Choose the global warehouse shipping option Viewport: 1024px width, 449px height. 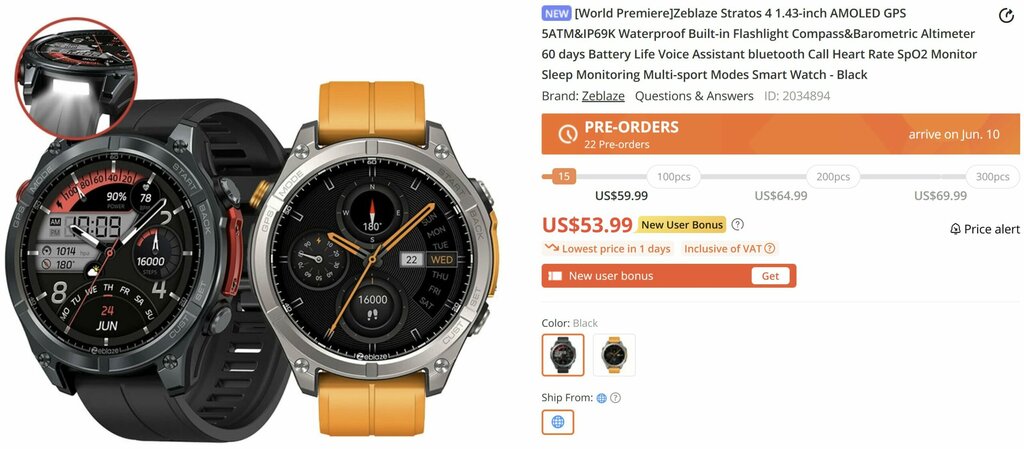tap(558, 422)
